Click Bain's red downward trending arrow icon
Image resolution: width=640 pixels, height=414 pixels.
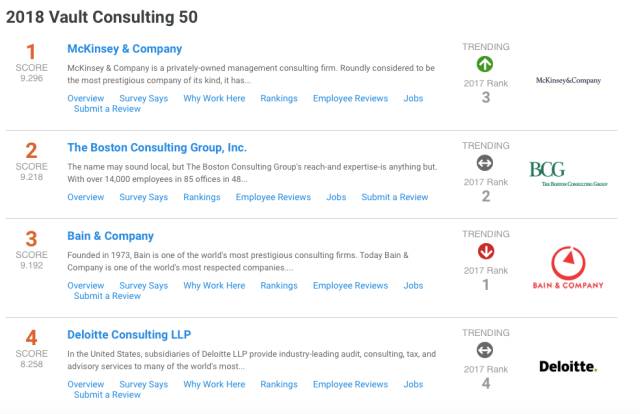tap(485, 251)
